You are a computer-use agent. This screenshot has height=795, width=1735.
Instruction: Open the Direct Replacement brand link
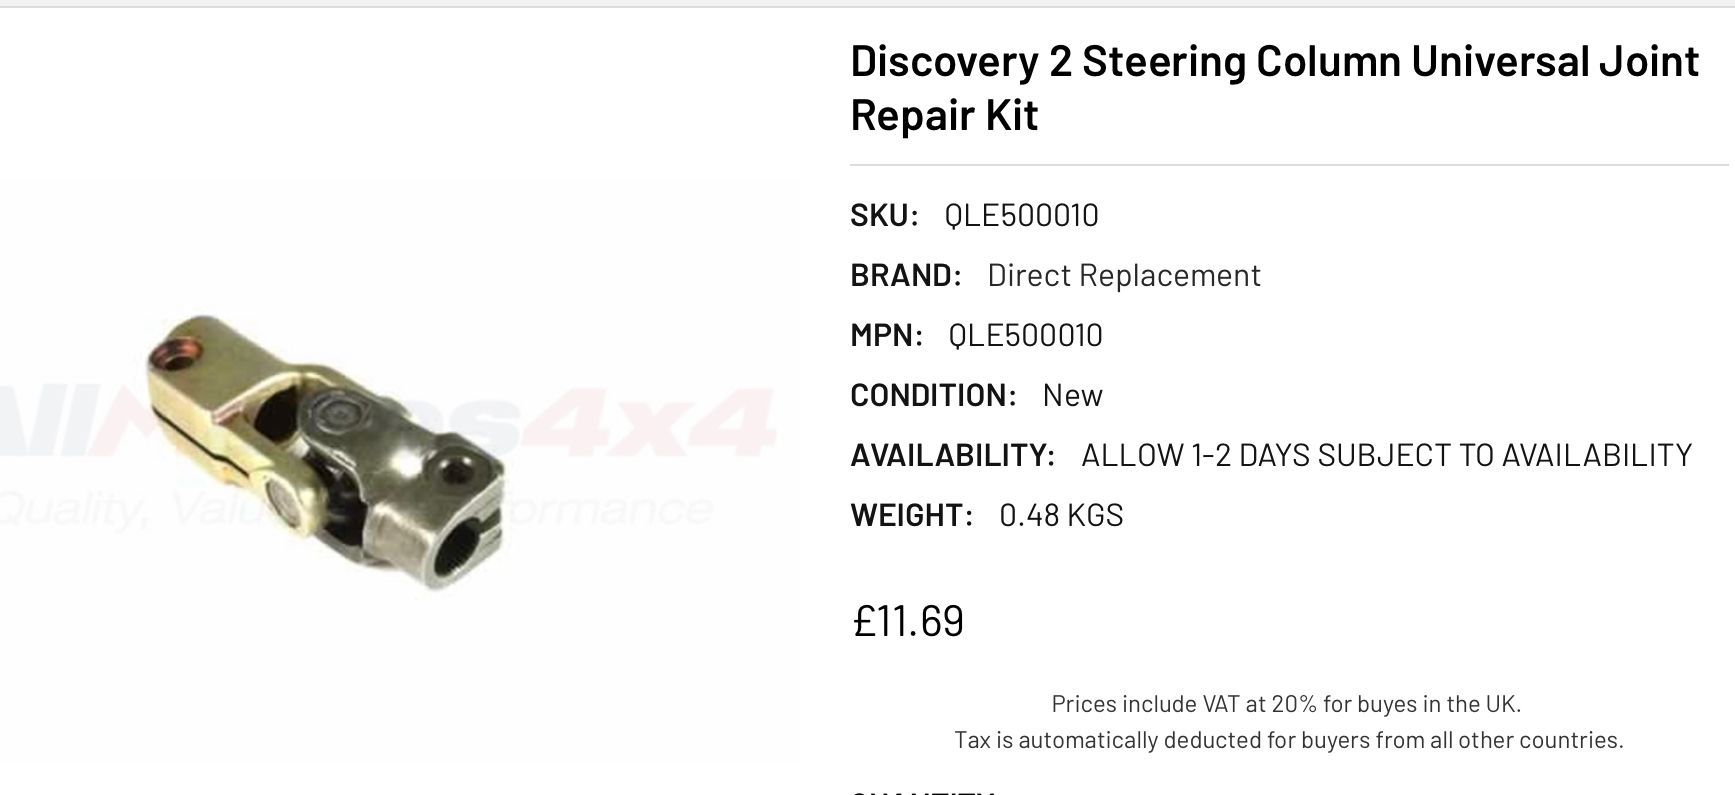click(1124, 275)
